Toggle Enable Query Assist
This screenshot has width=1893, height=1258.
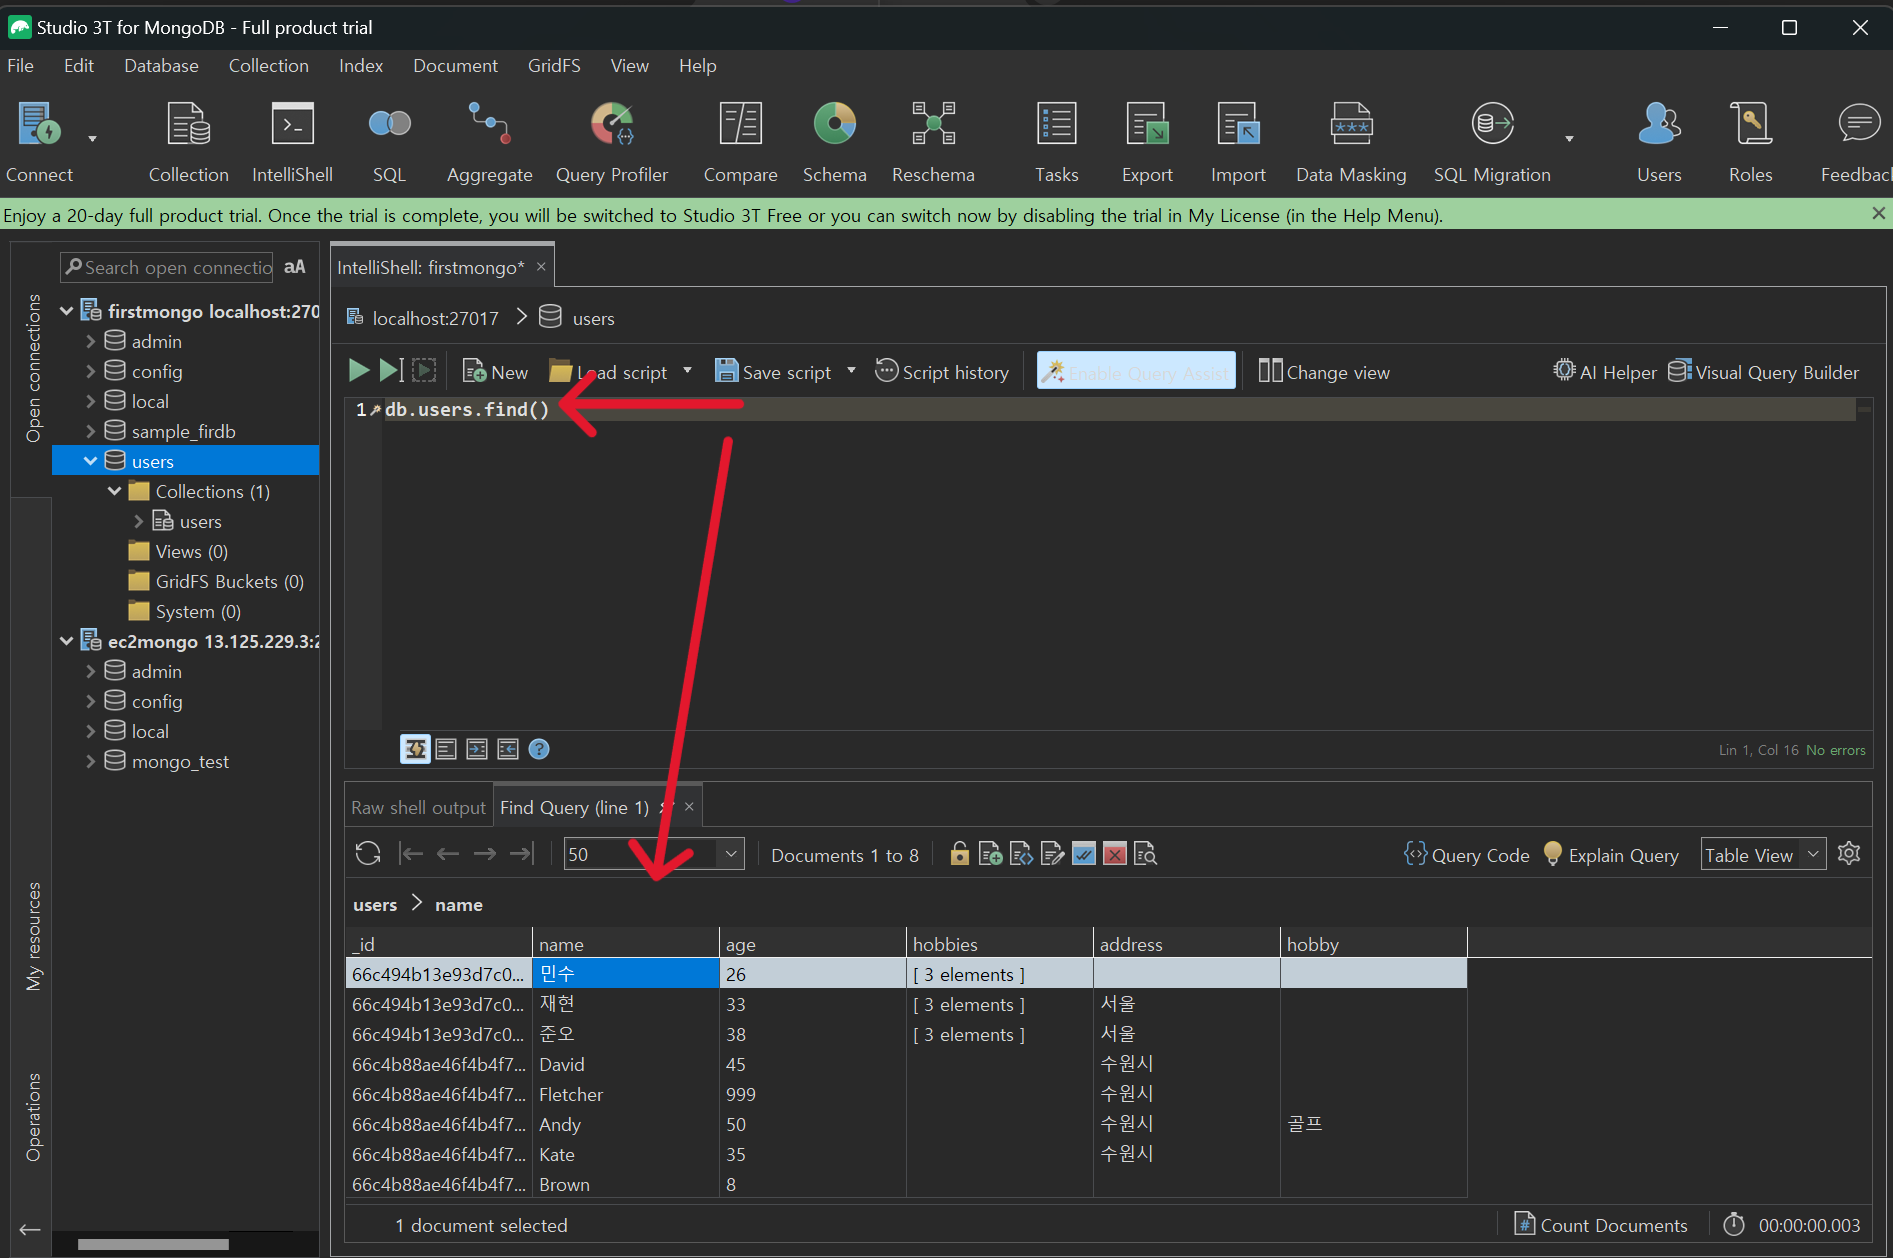(x=1137, y=372)
